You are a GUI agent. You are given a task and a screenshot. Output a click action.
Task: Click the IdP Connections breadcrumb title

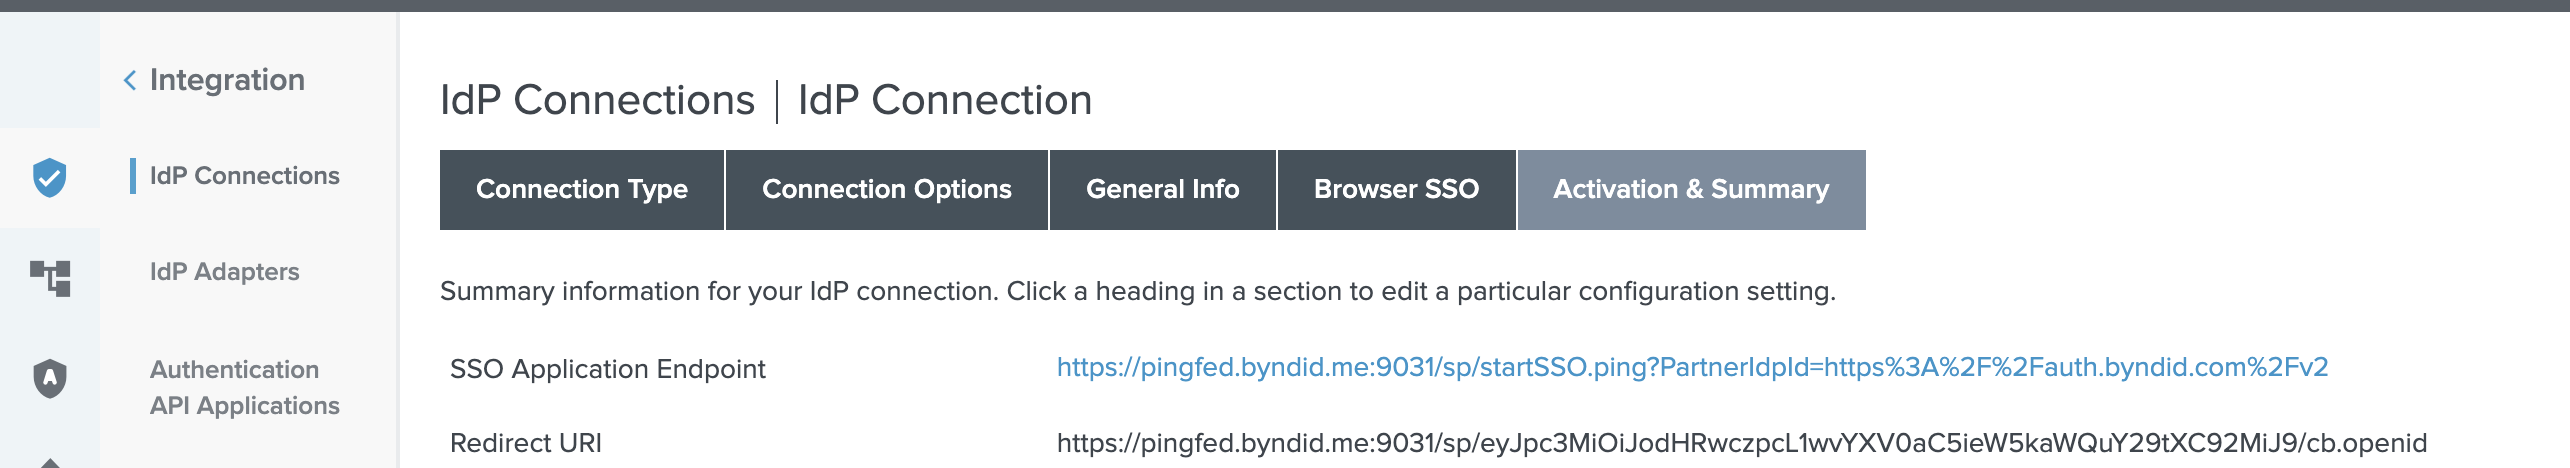pyautogui.click(x=597, y=100)
